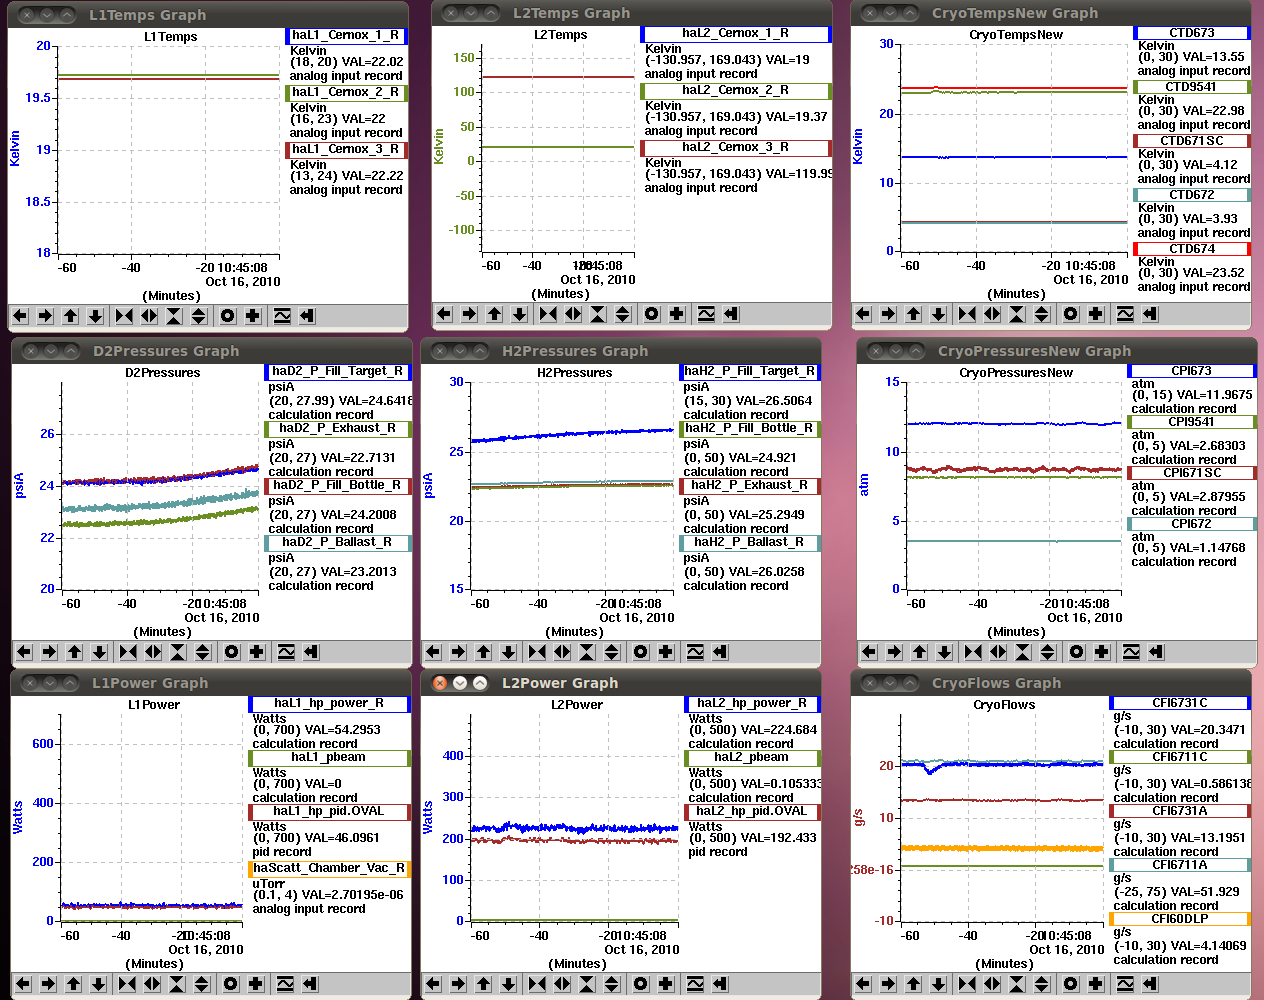The image size is (1264, 1000).
Task: Select haL2_hp_pid.OVAL curve legend
Action: pyautogui.click(x=751, y=811)
